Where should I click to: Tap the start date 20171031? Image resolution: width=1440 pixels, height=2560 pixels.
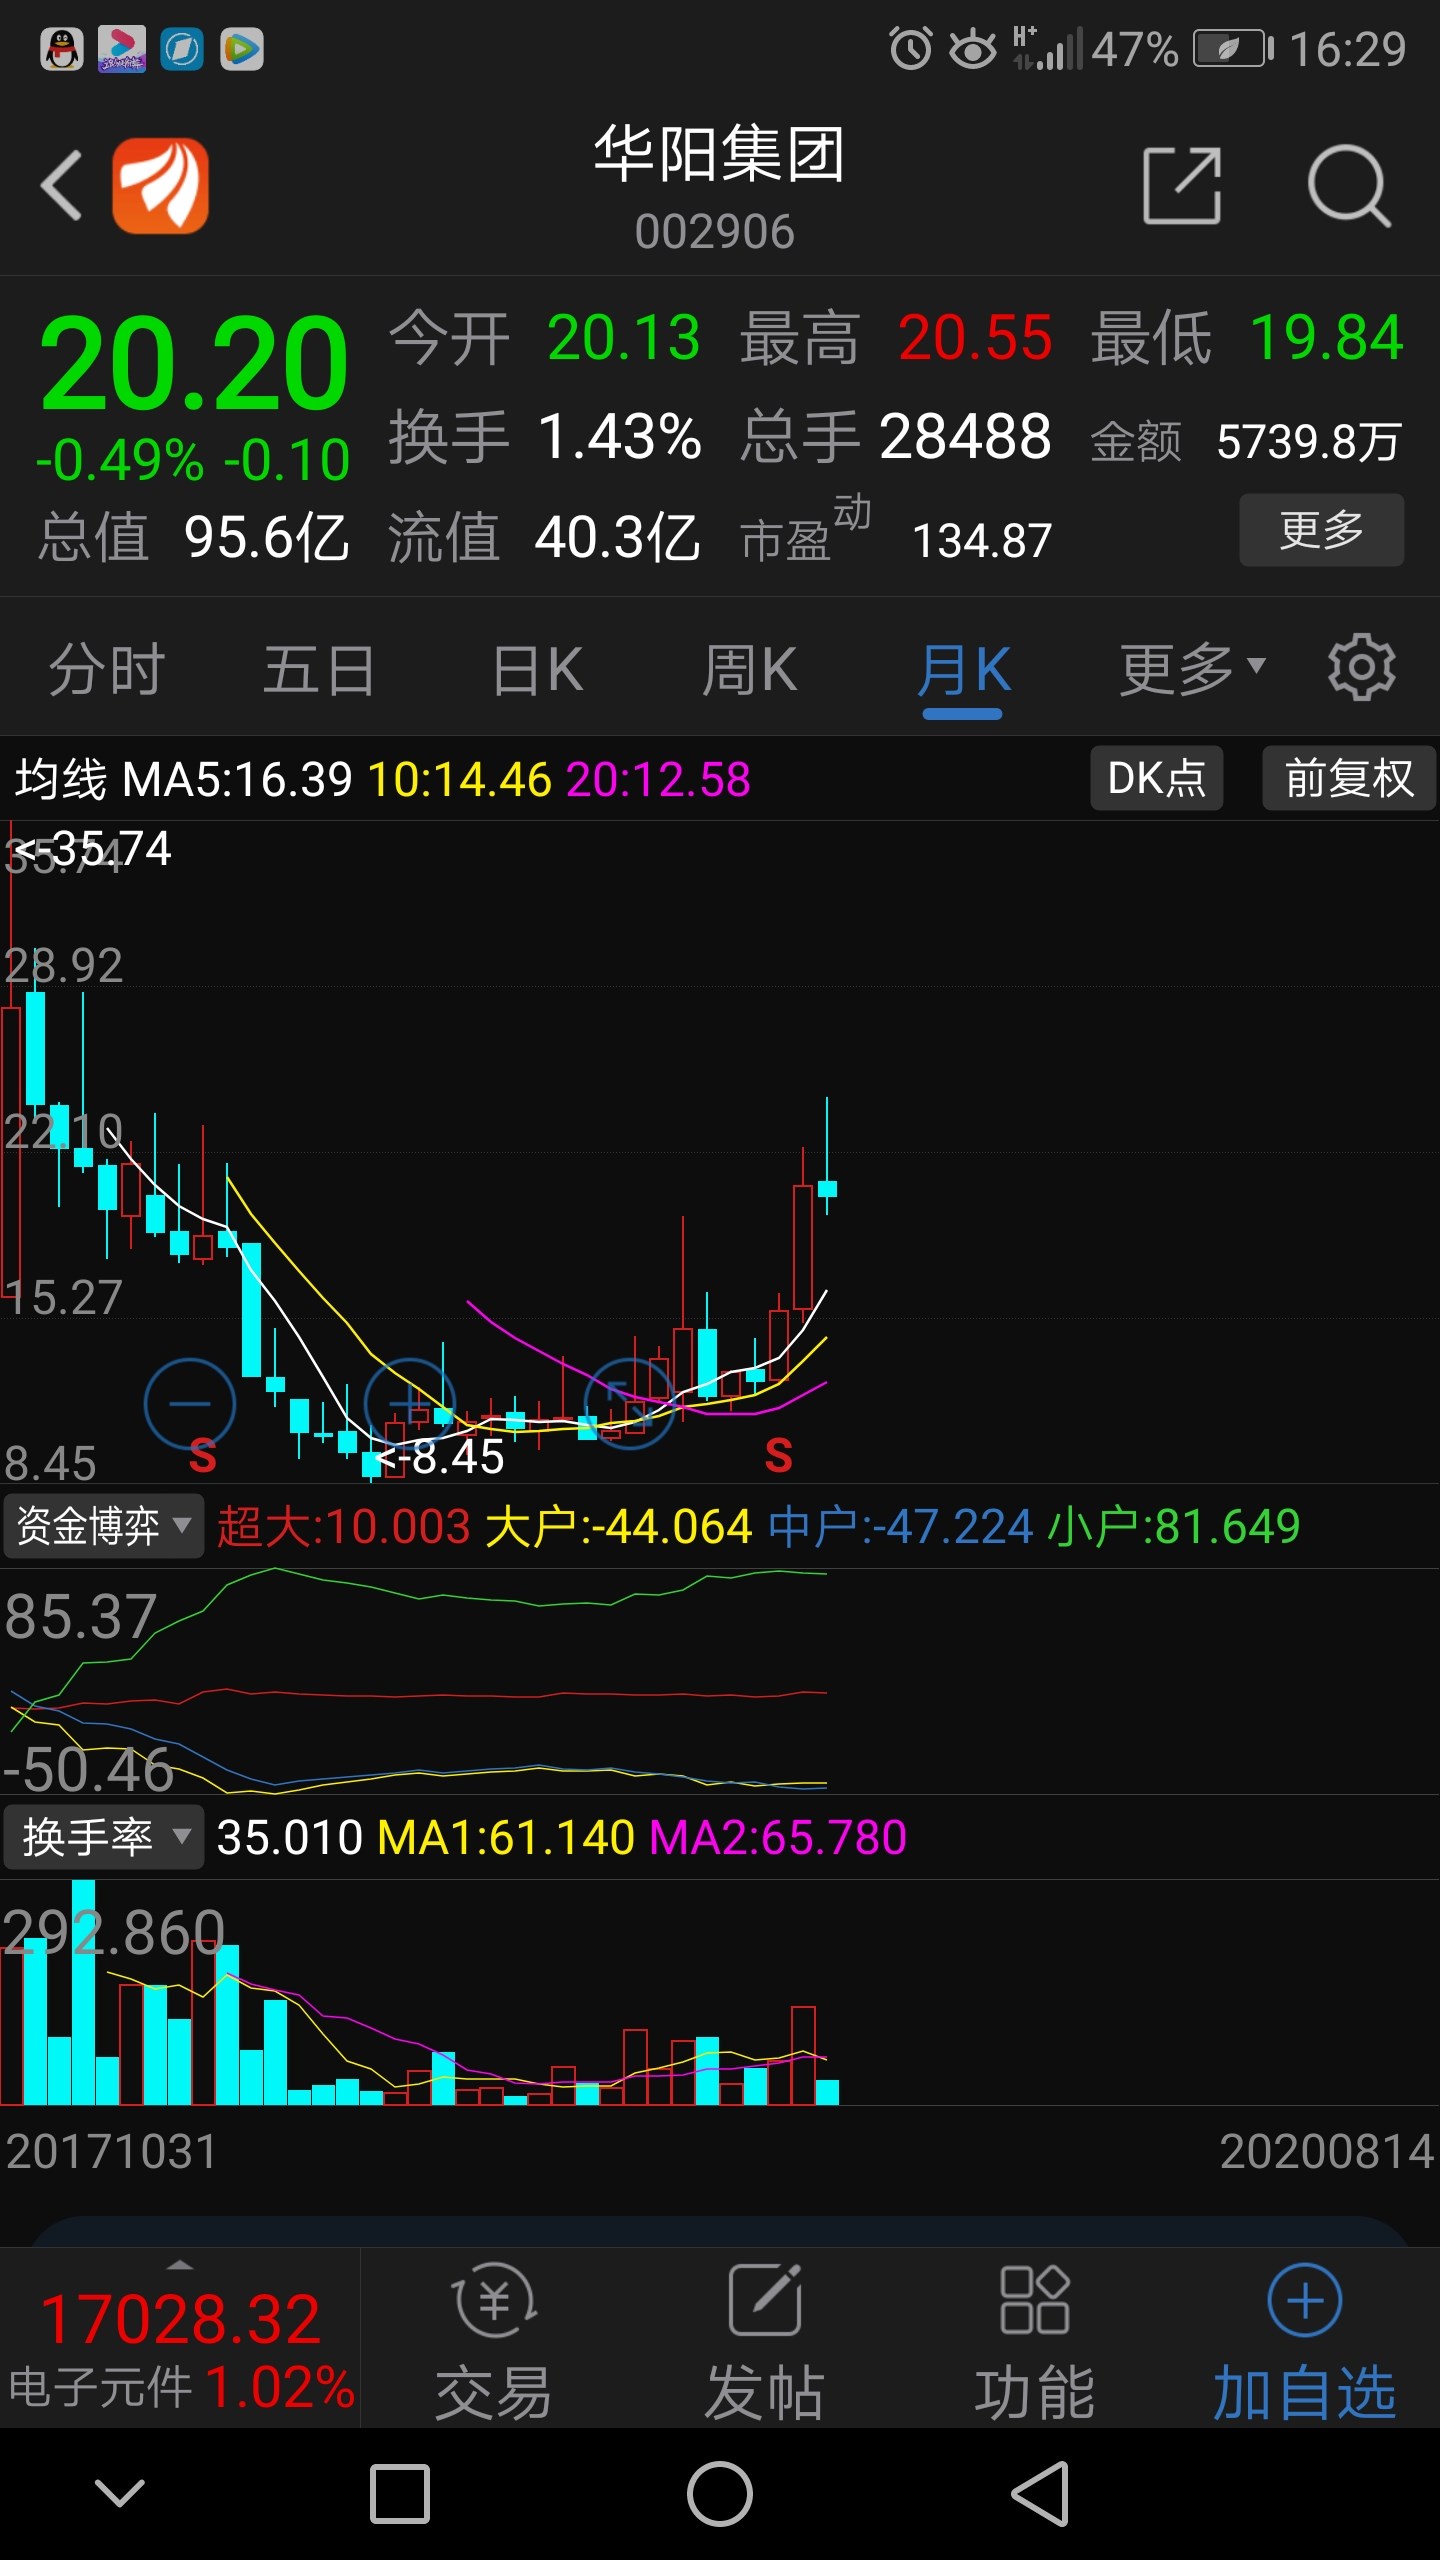111,2152
